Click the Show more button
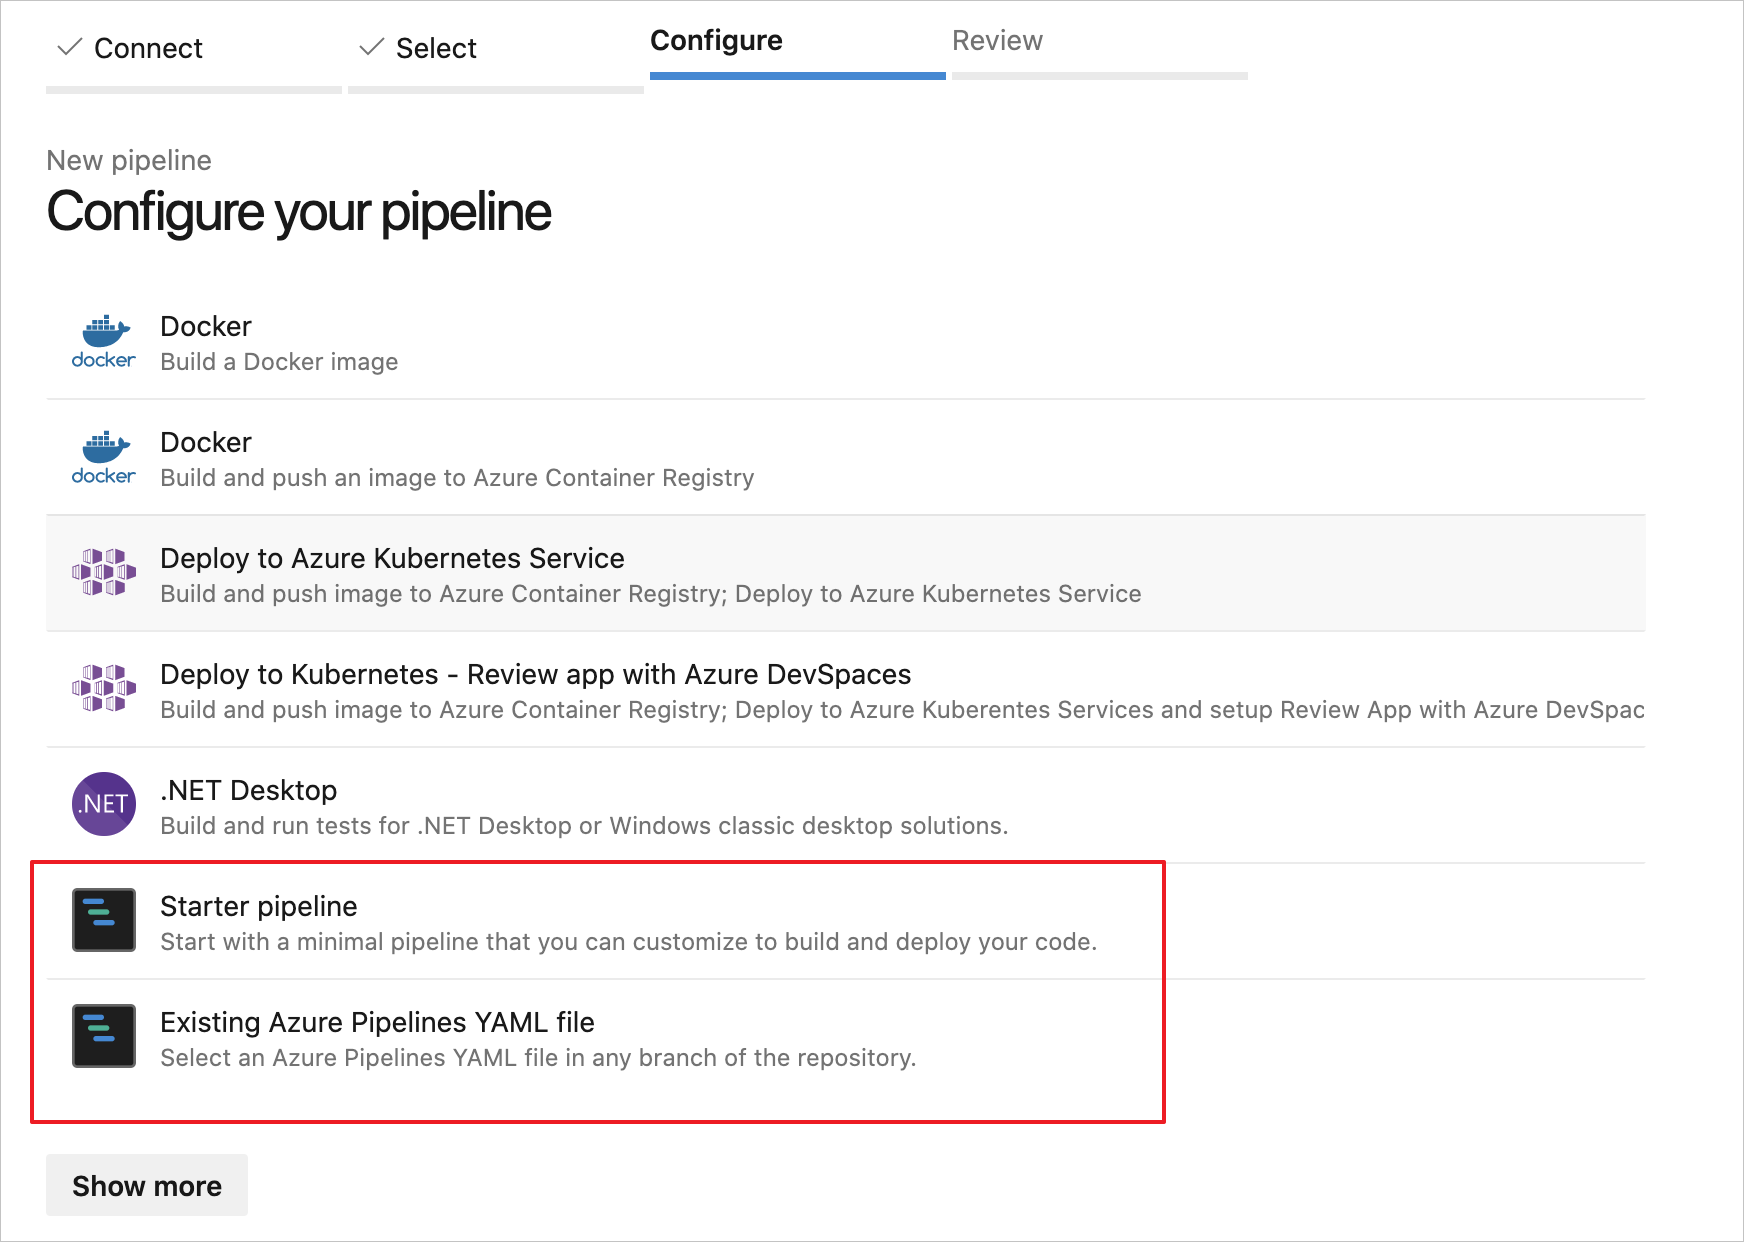The height and width of the screenshot is (1242, 1744). pos(146,1185)
